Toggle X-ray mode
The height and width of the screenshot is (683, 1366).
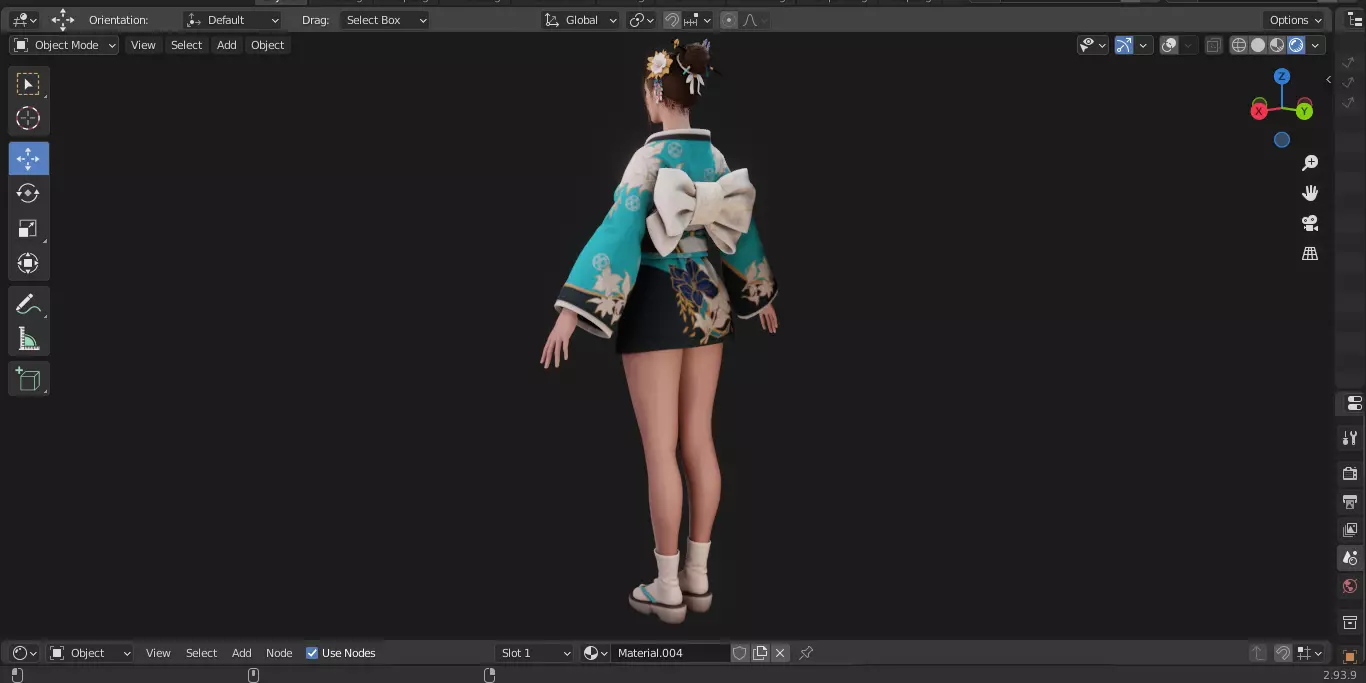[1213, 45]
